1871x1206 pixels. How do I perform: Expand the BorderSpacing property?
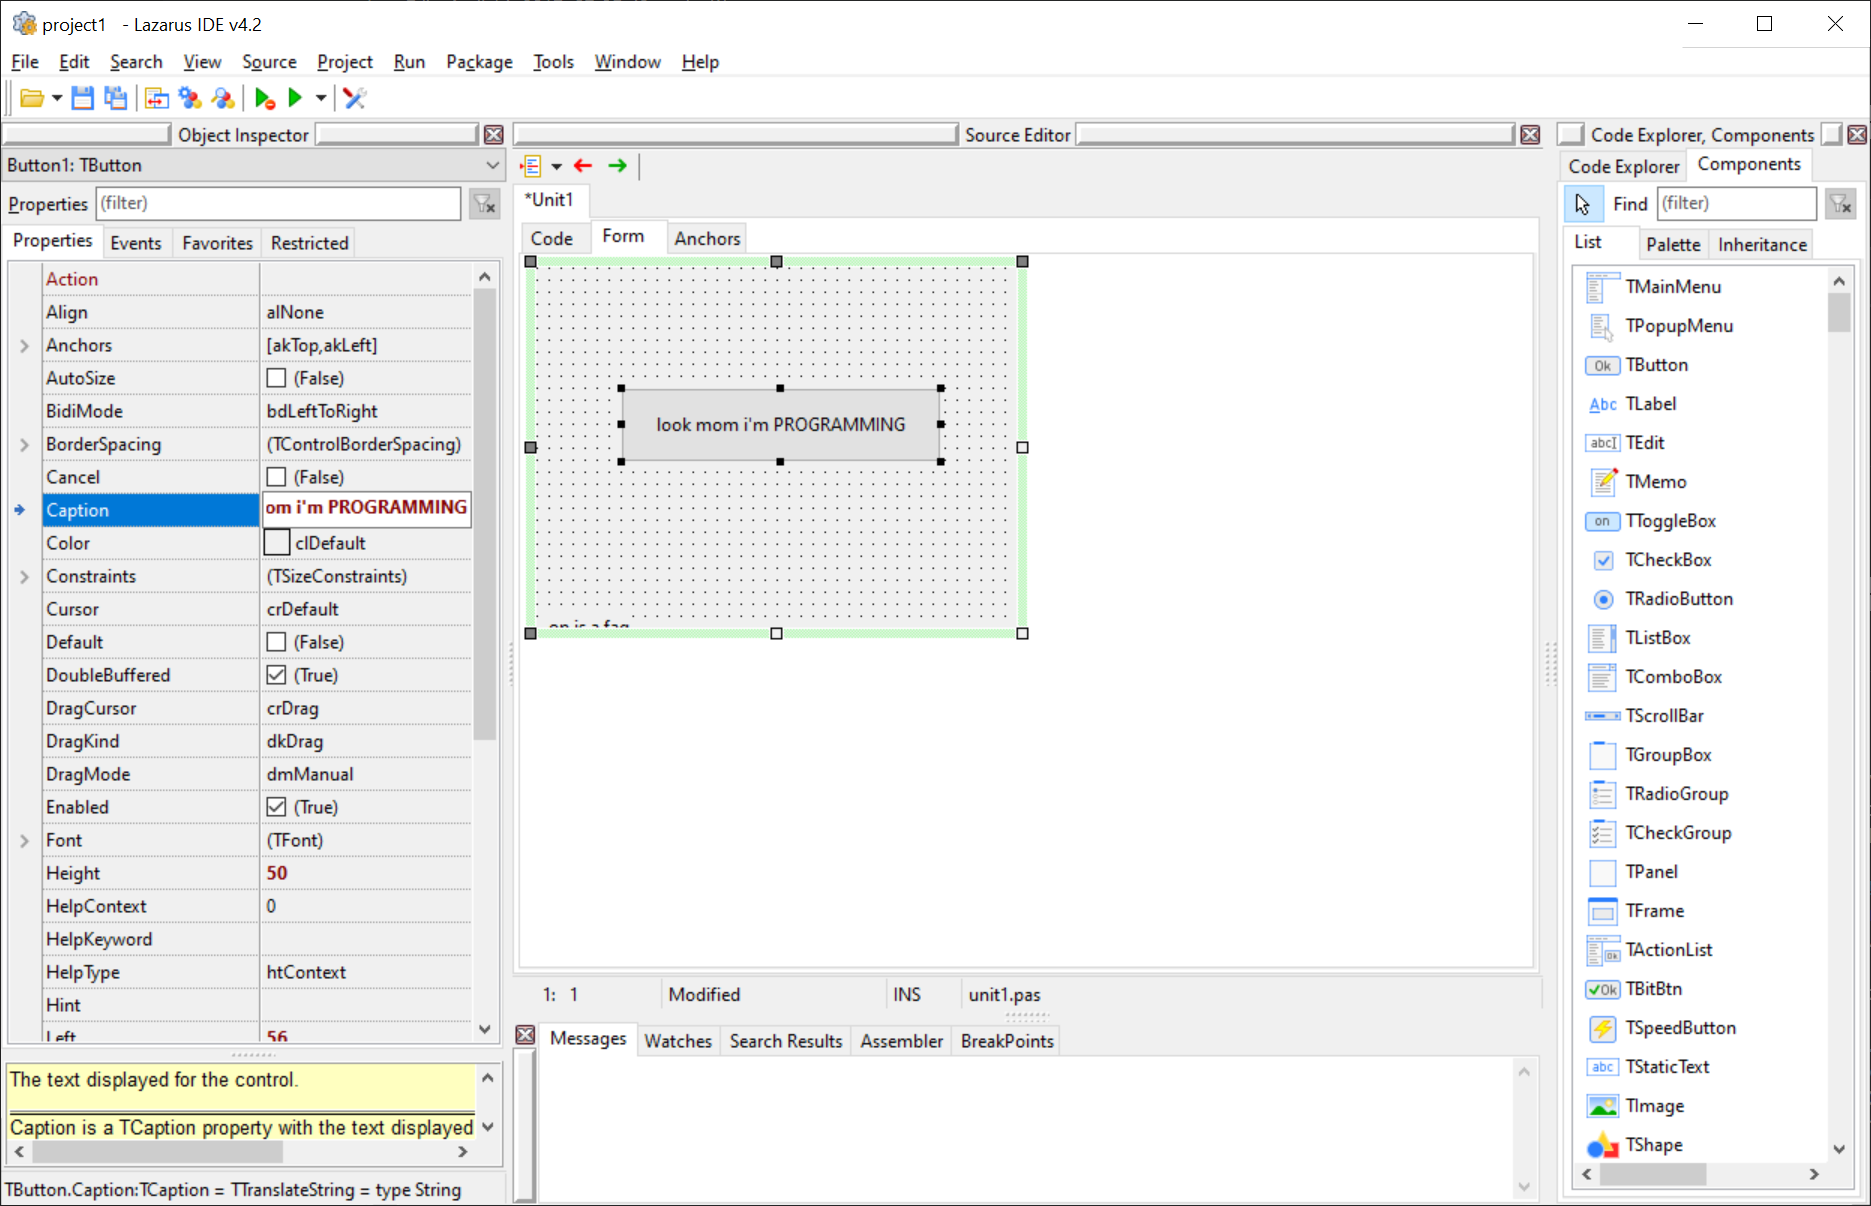point(24,444)
